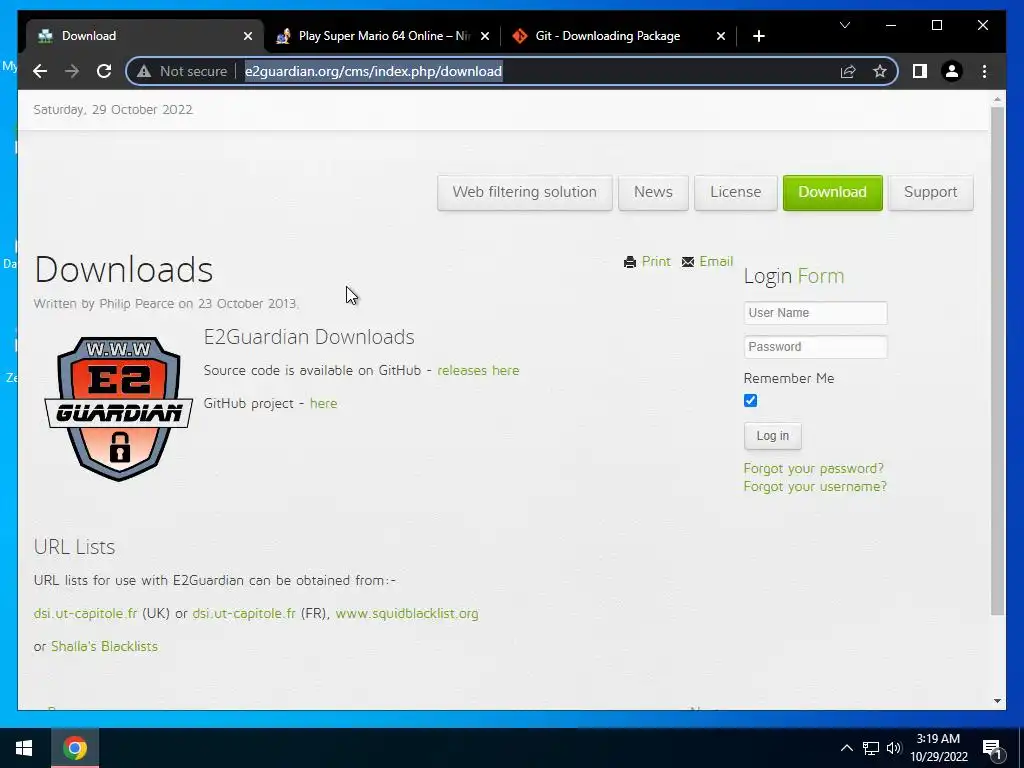Open the notification center icon

point(992,748)
